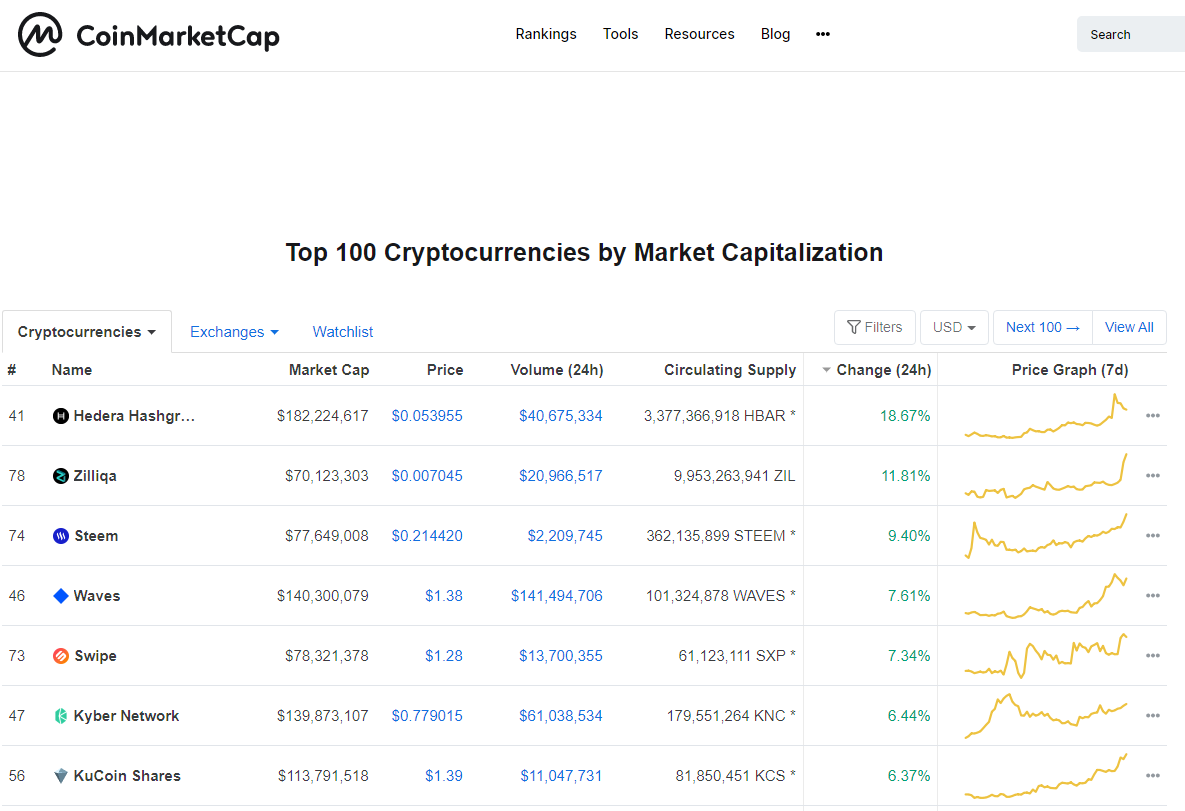Sort by Name column header
The width and height of the screenshot is (1185, 811).
tap(72, 370)
